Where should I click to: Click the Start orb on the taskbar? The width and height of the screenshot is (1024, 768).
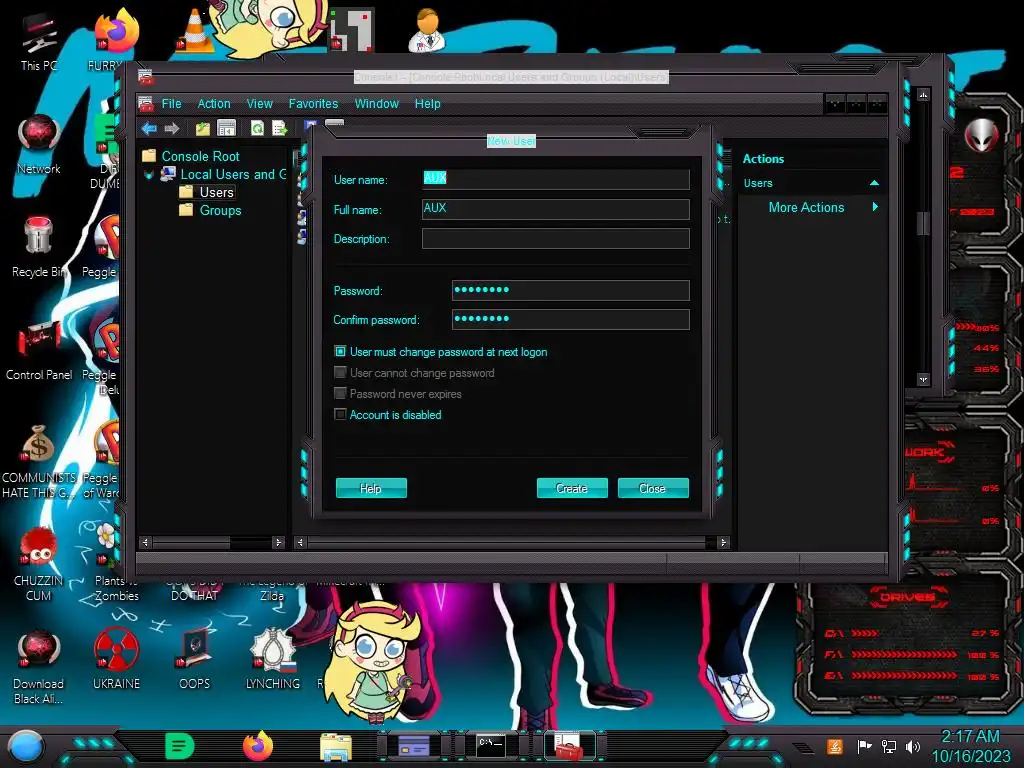tap(25, 746)
